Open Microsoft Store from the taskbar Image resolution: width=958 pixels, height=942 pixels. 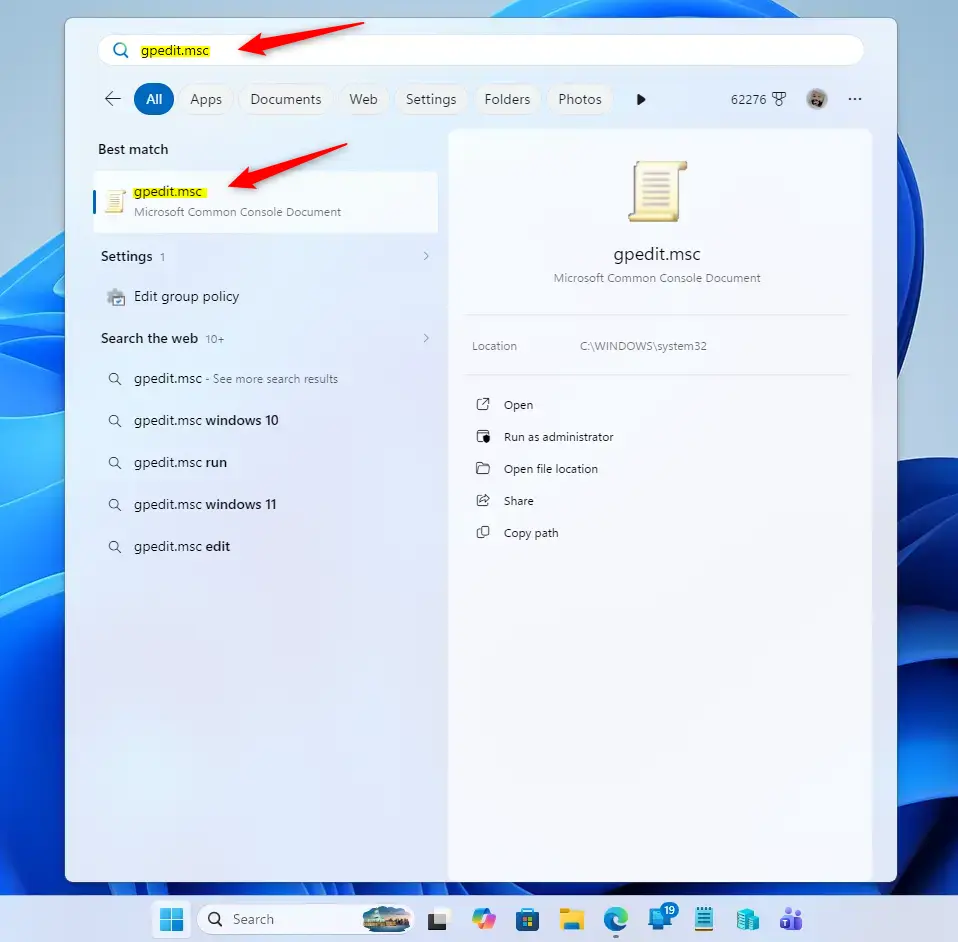tap(527, 919)
